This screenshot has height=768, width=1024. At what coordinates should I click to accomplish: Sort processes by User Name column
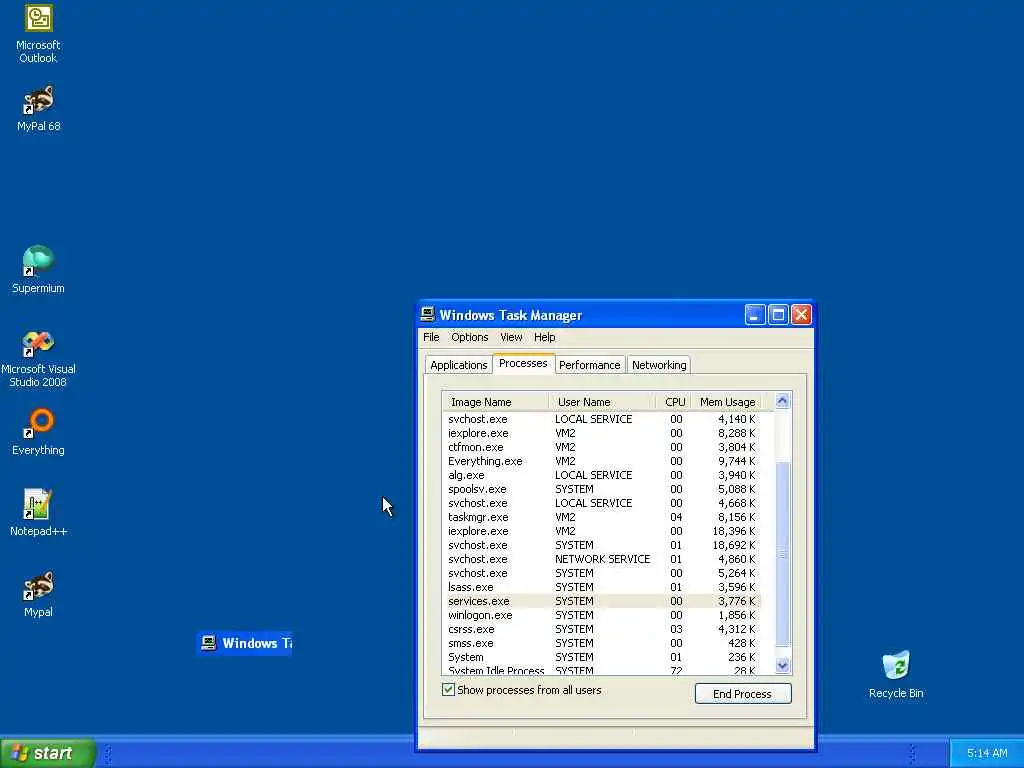click(602, 402)
